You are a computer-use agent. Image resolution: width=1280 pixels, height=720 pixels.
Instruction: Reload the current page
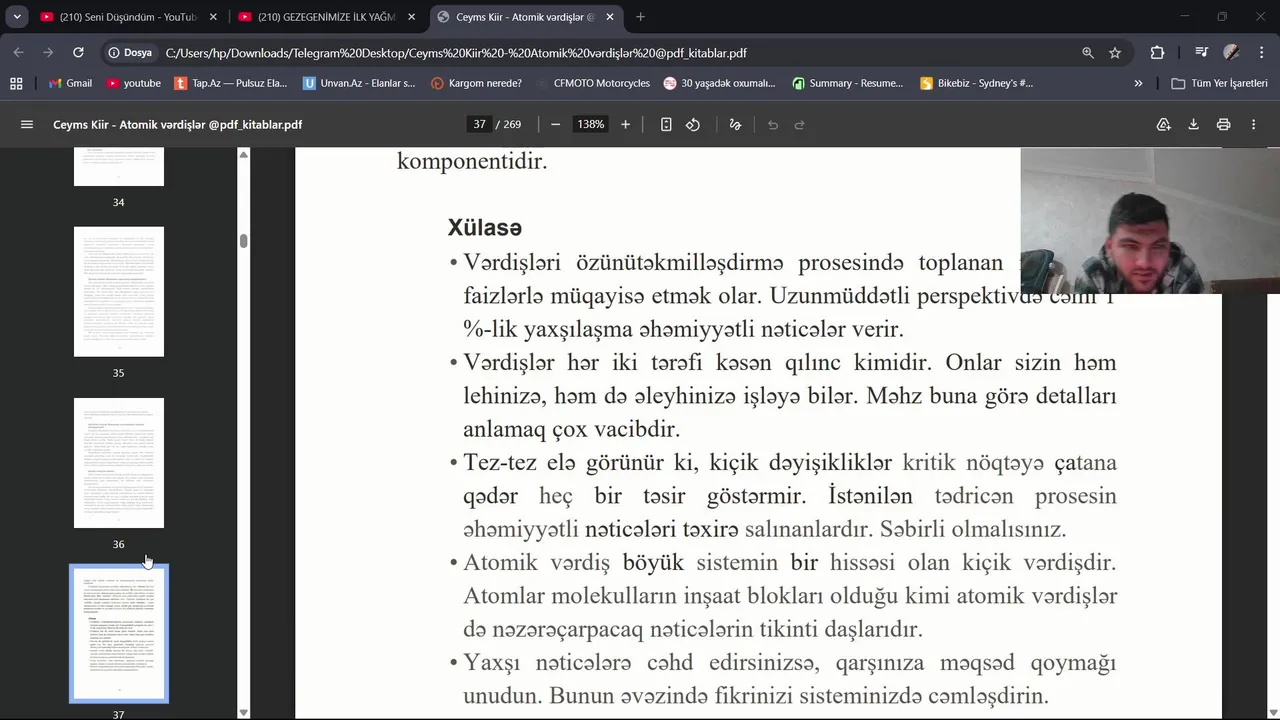click(78, 53)
